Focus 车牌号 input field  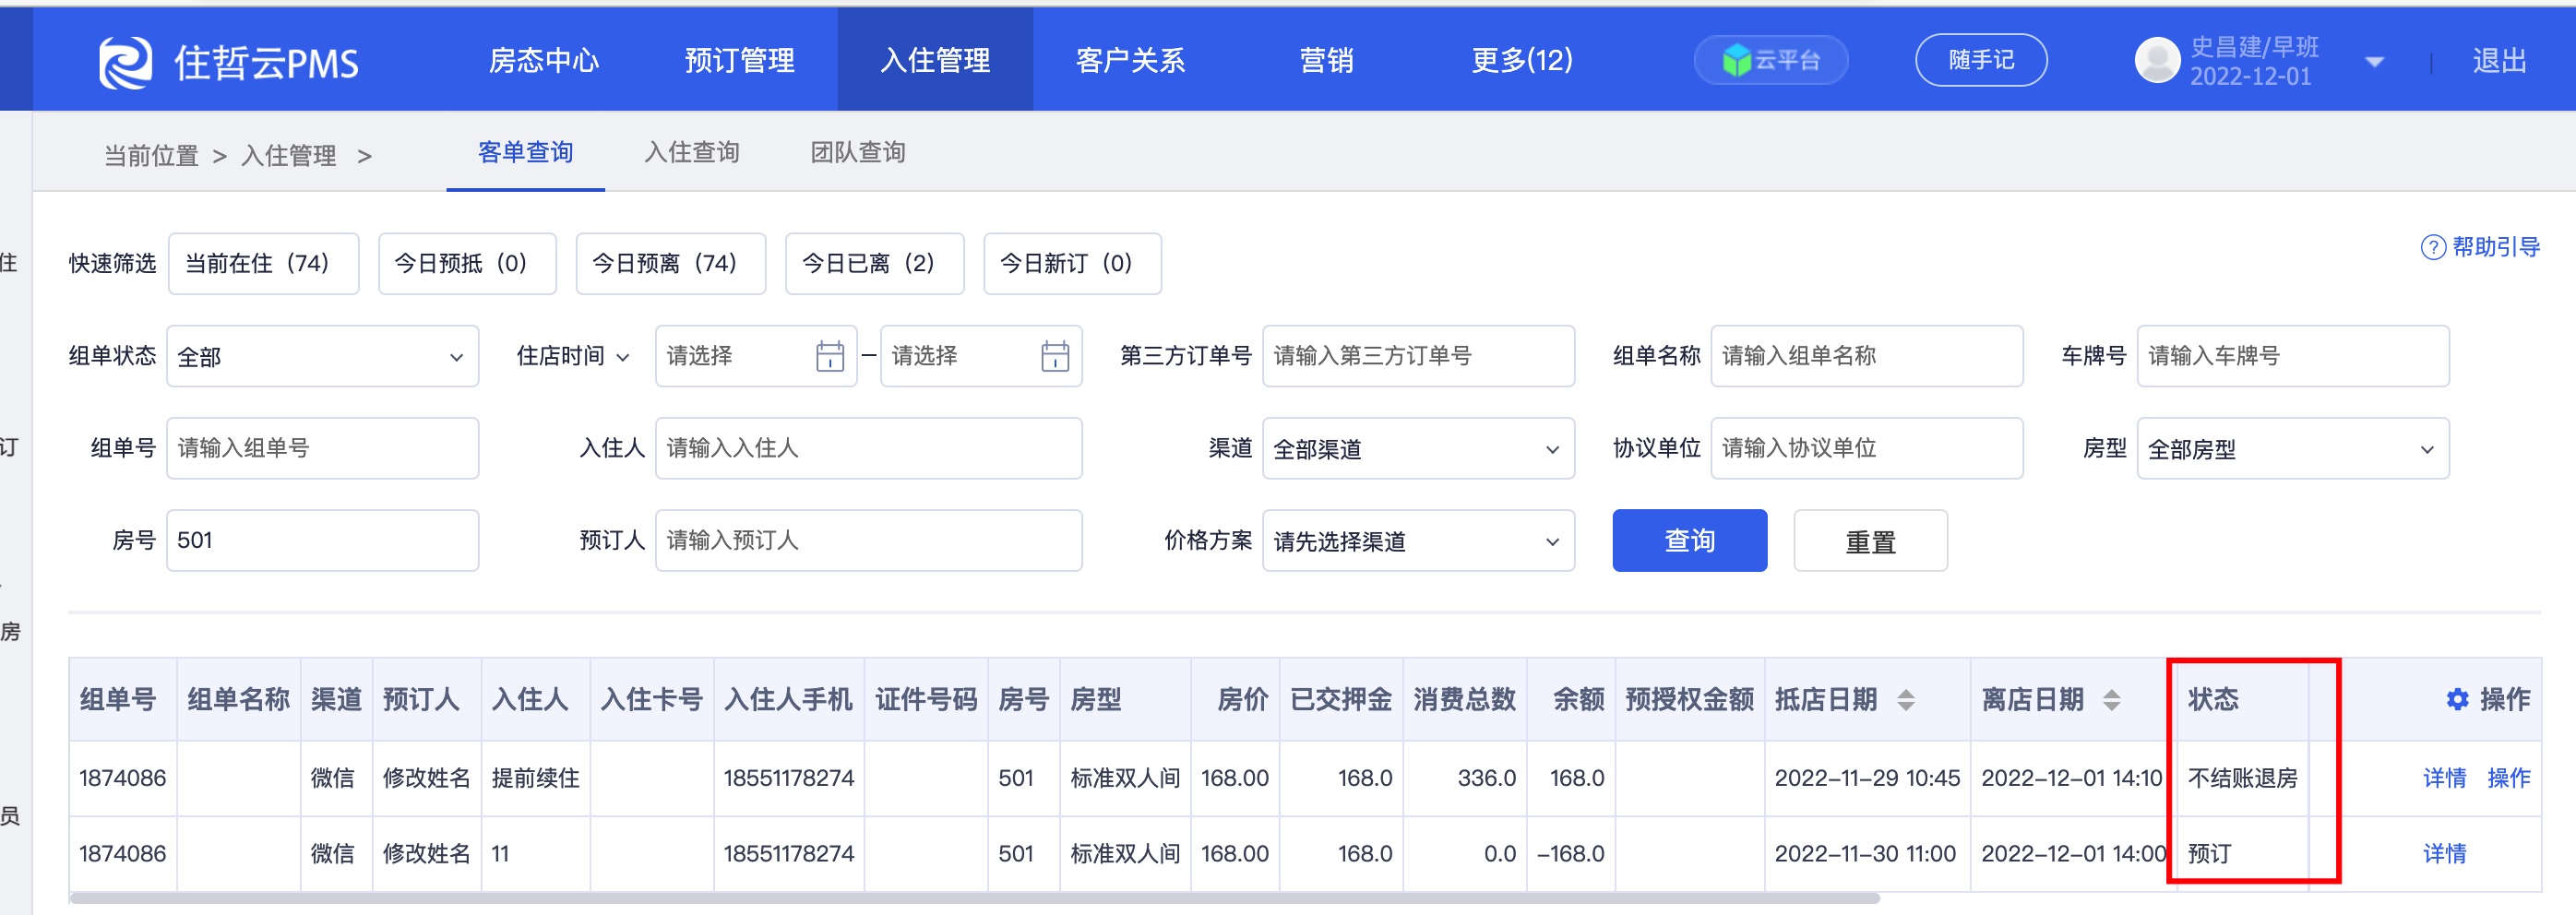click(x=2293, y=356)
